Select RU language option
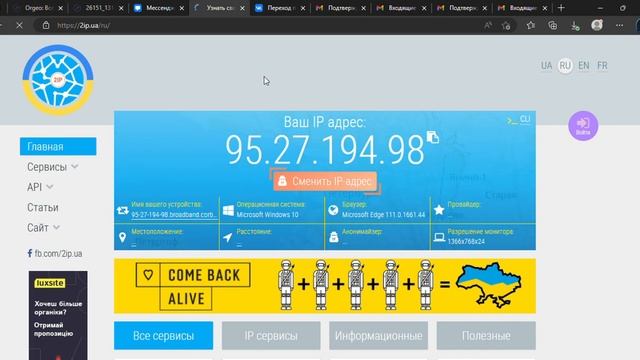The width and height of the screenshot is (640, 360). tap(565, 66)
